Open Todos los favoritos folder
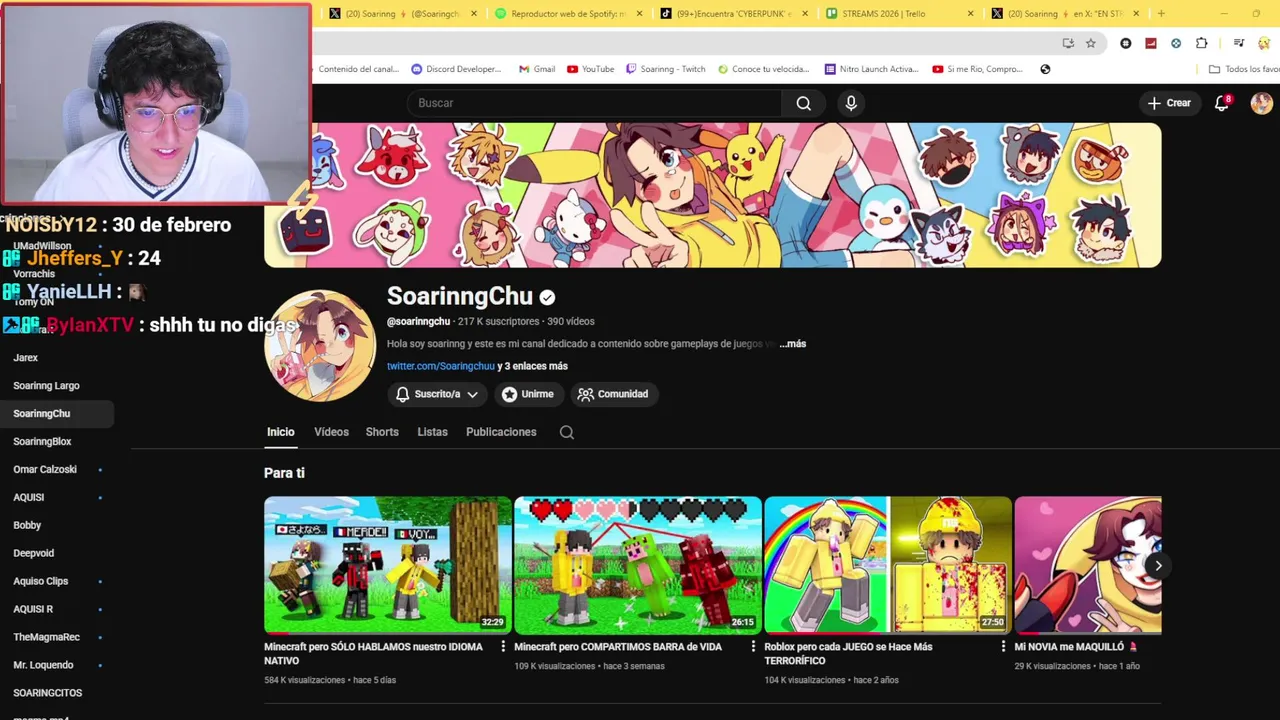 pos(1244,69)
